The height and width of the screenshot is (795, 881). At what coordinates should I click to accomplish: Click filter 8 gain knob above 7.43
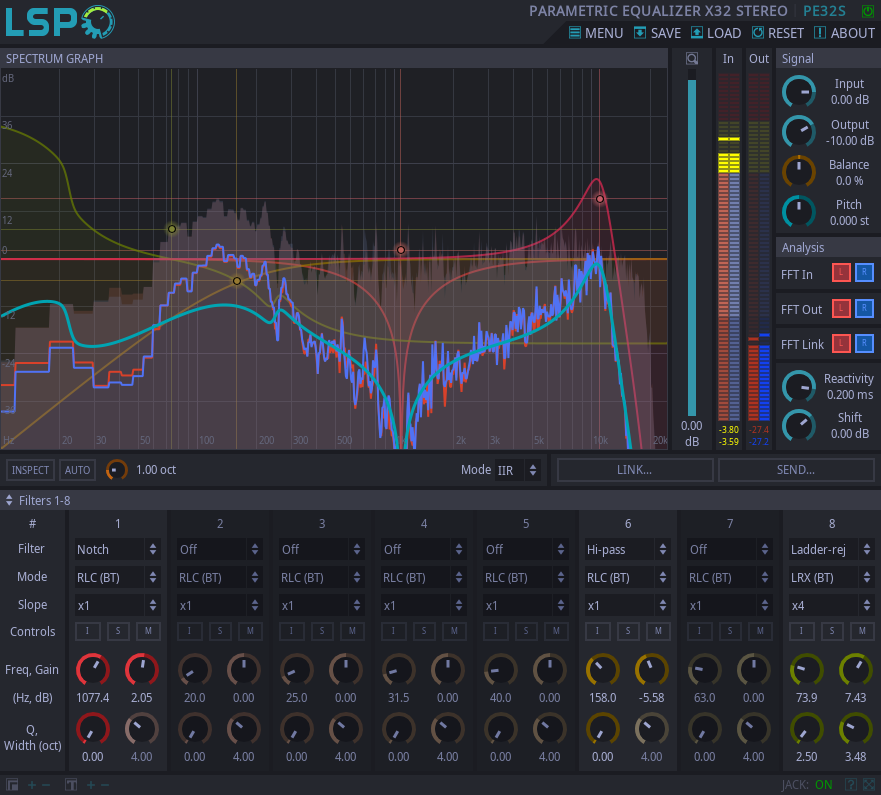coord(856,670)
